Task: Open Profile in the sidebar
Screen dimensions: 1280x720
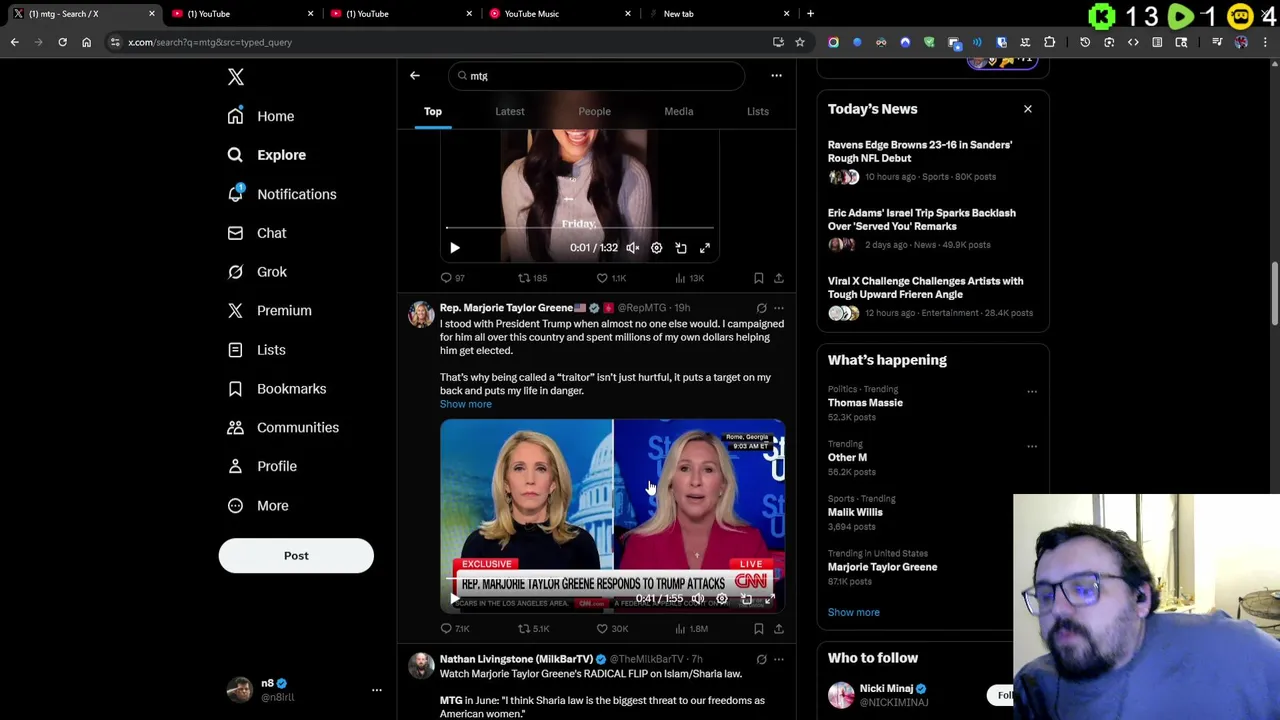Action: click(261, 466)
